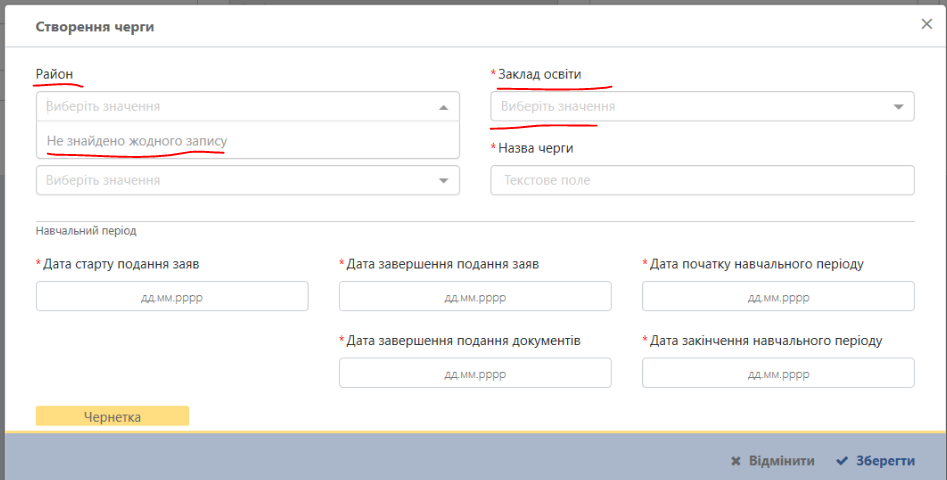Open the dropdown arrow left of Назва черги

pyautogui.click(x=444, y=181)
